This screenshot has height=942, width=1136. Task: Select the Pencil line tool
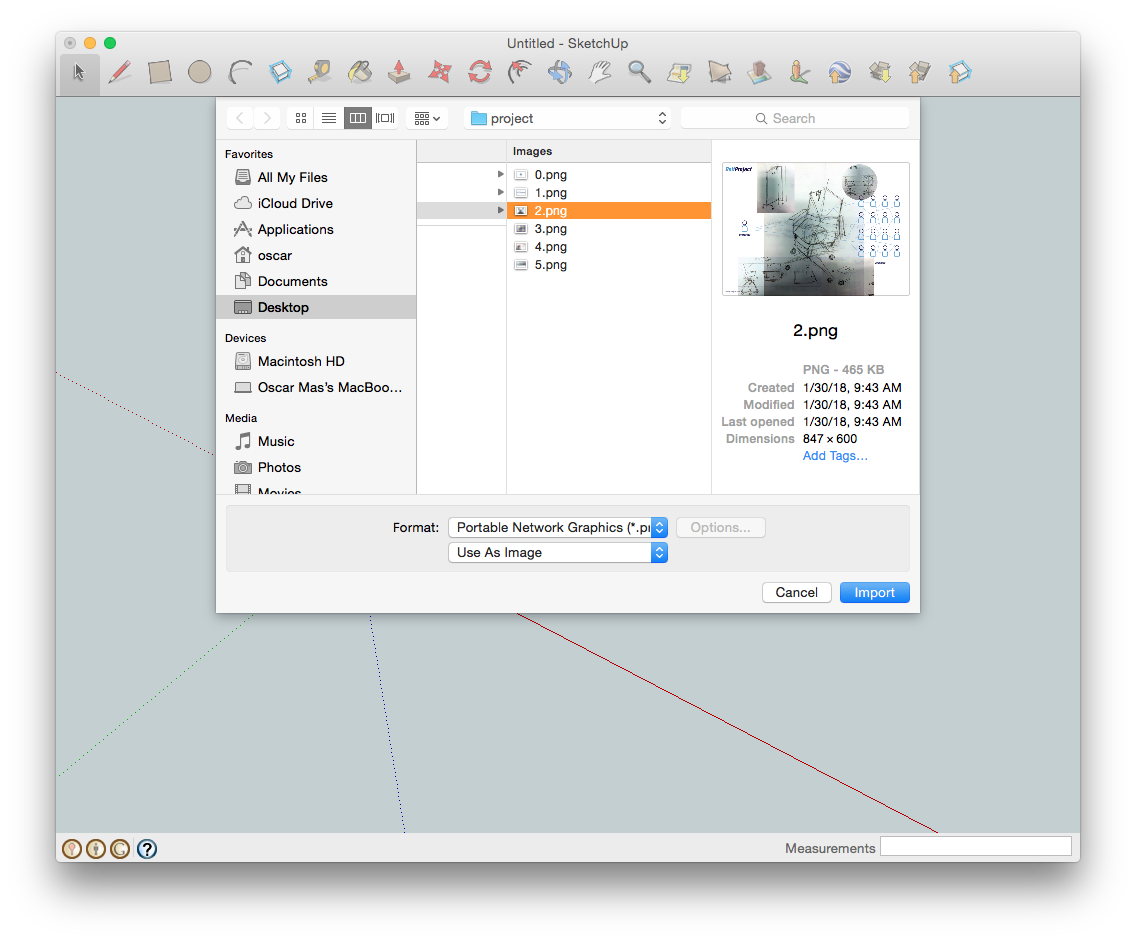120,72
